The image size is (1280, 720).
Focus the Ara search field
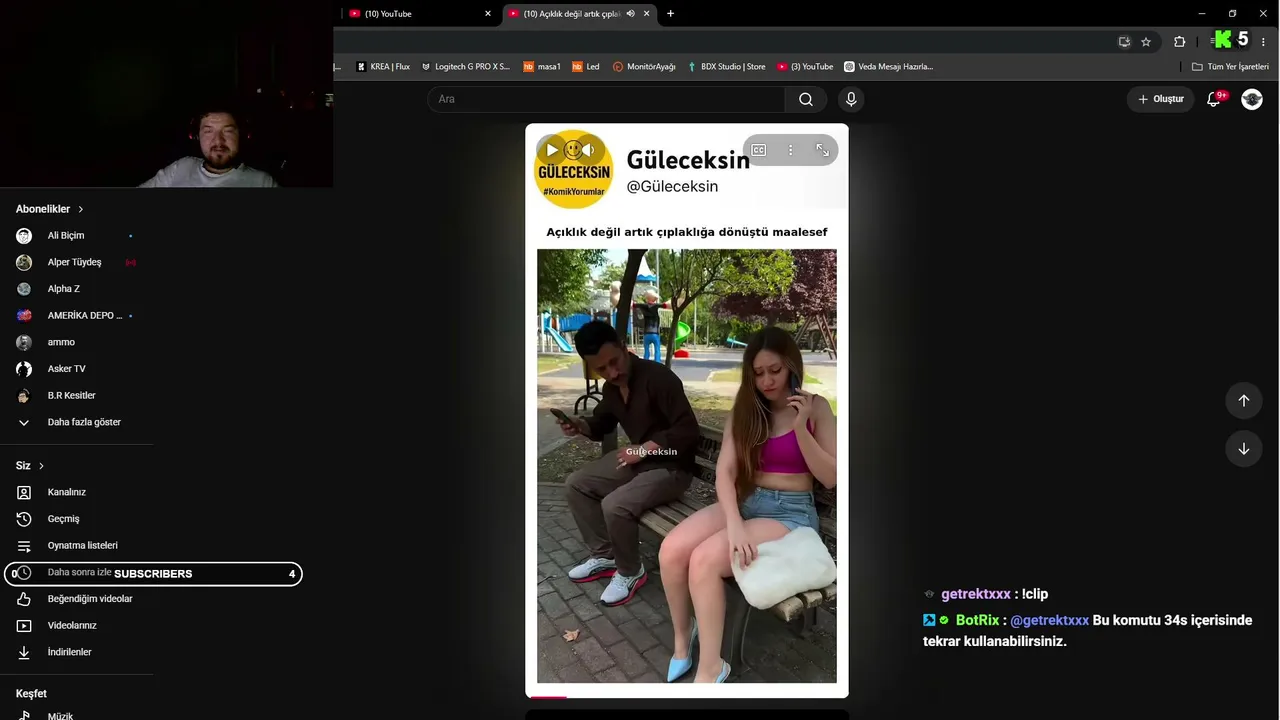pyautogui.click(x=606, y=99)
